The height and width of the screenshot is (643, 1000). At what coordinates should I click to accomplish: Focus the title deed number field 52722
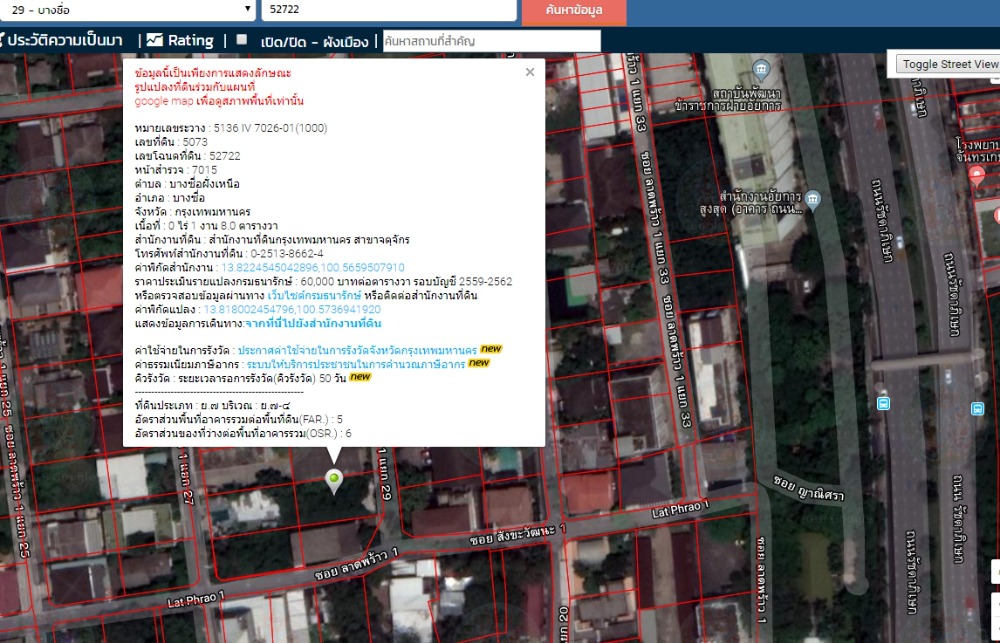click(388, 10)
